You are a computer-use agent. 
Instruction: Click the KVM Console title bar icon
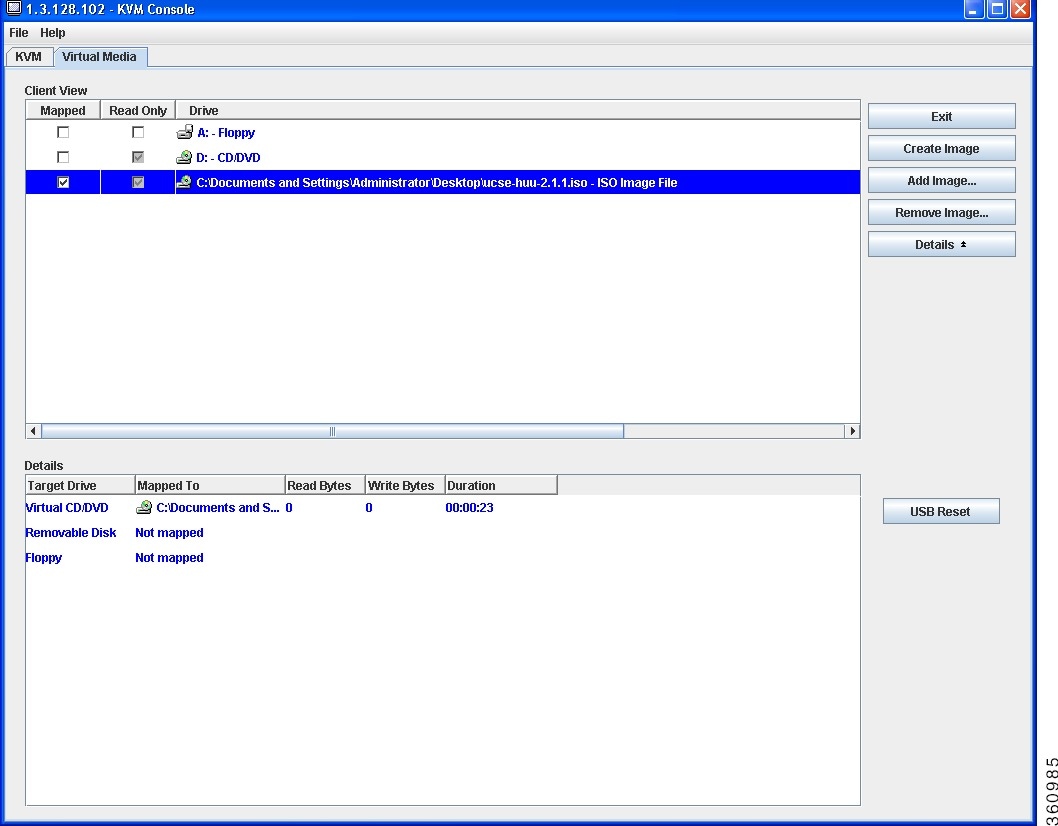tap(13, 9)
